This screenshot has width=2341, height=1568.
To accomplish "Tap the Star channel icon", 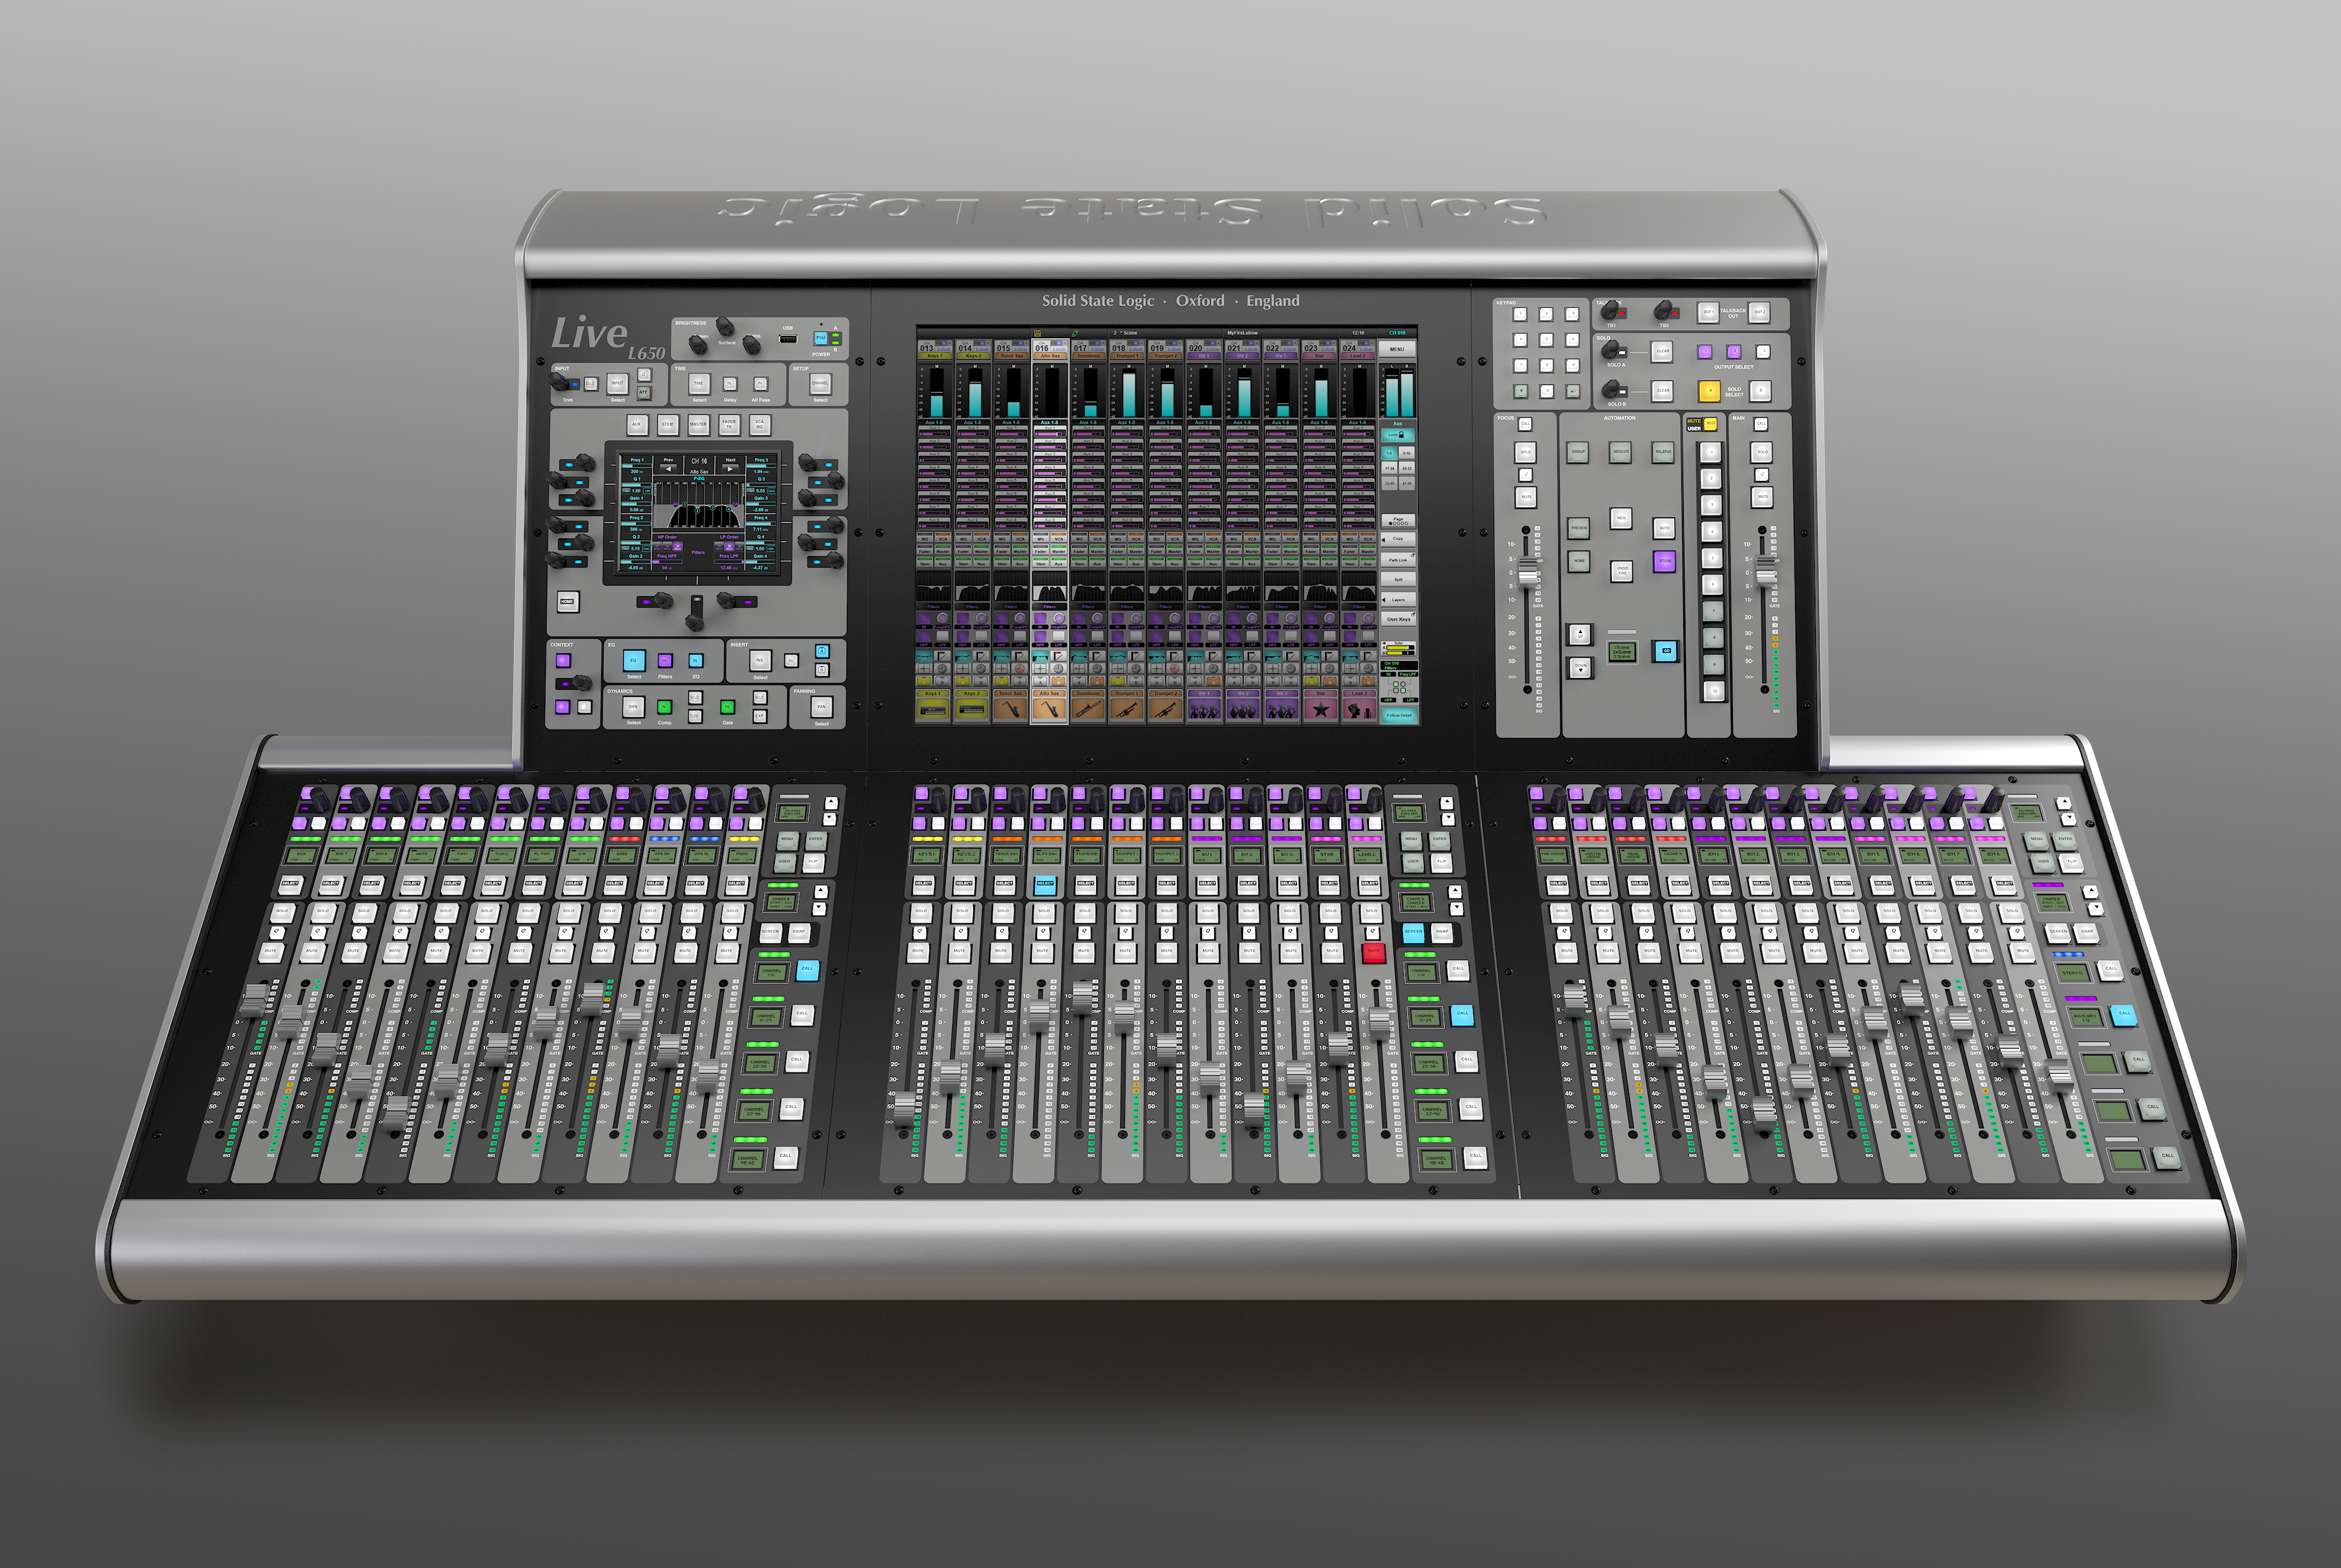I will pyautogui.click(x=1320, y=709).
